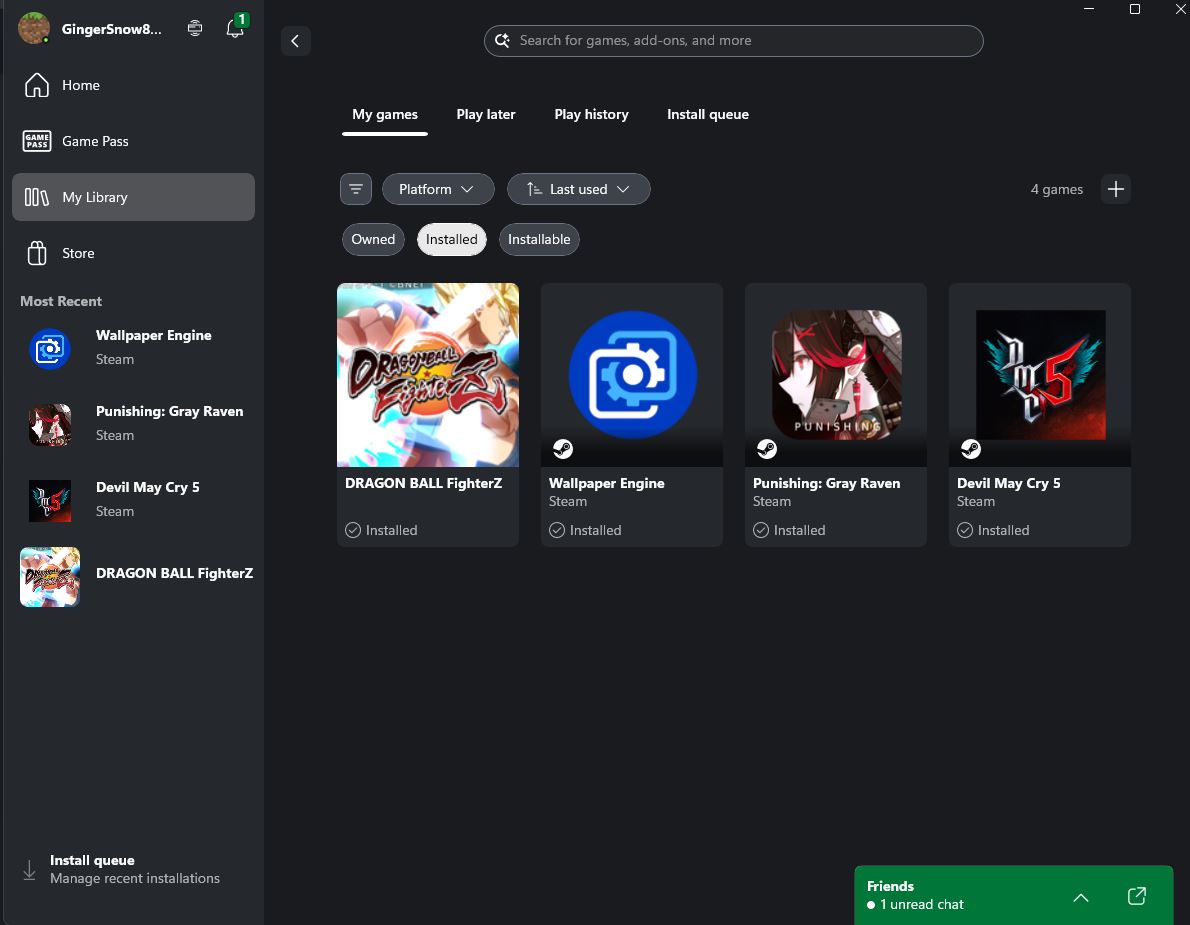Click the search games input field

pos(733,41)
